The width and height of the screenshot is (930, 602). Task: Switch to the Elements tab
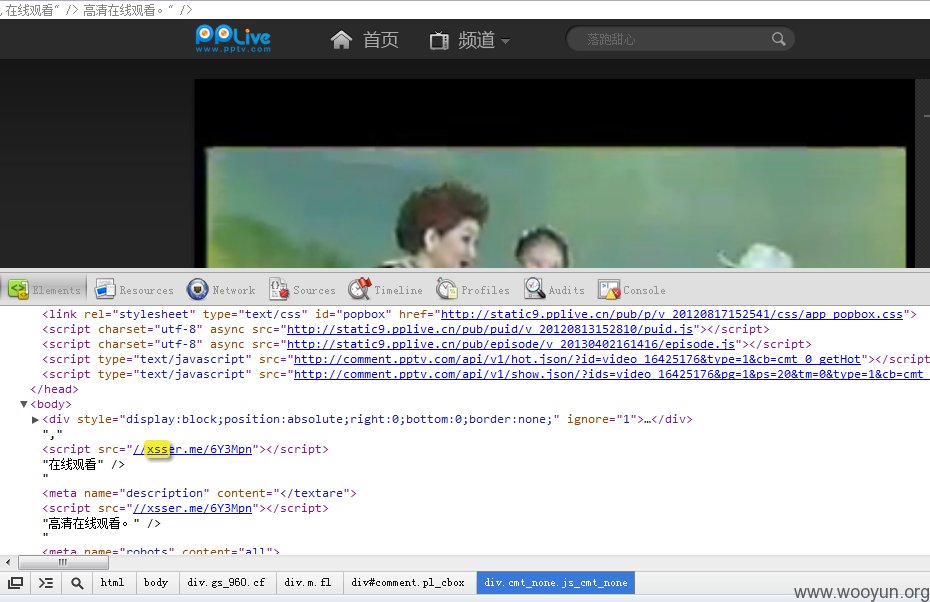click(x=44, y=290)
